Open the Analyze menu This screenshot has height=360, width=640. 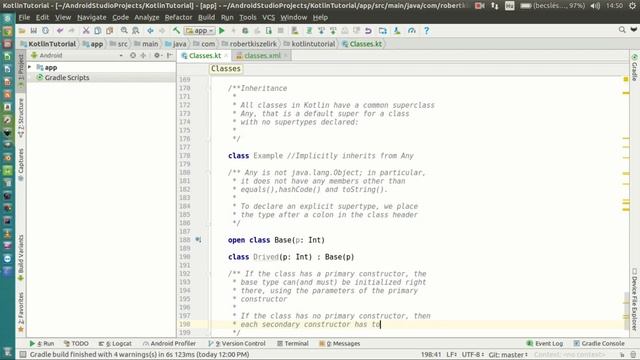coord(147,18)
